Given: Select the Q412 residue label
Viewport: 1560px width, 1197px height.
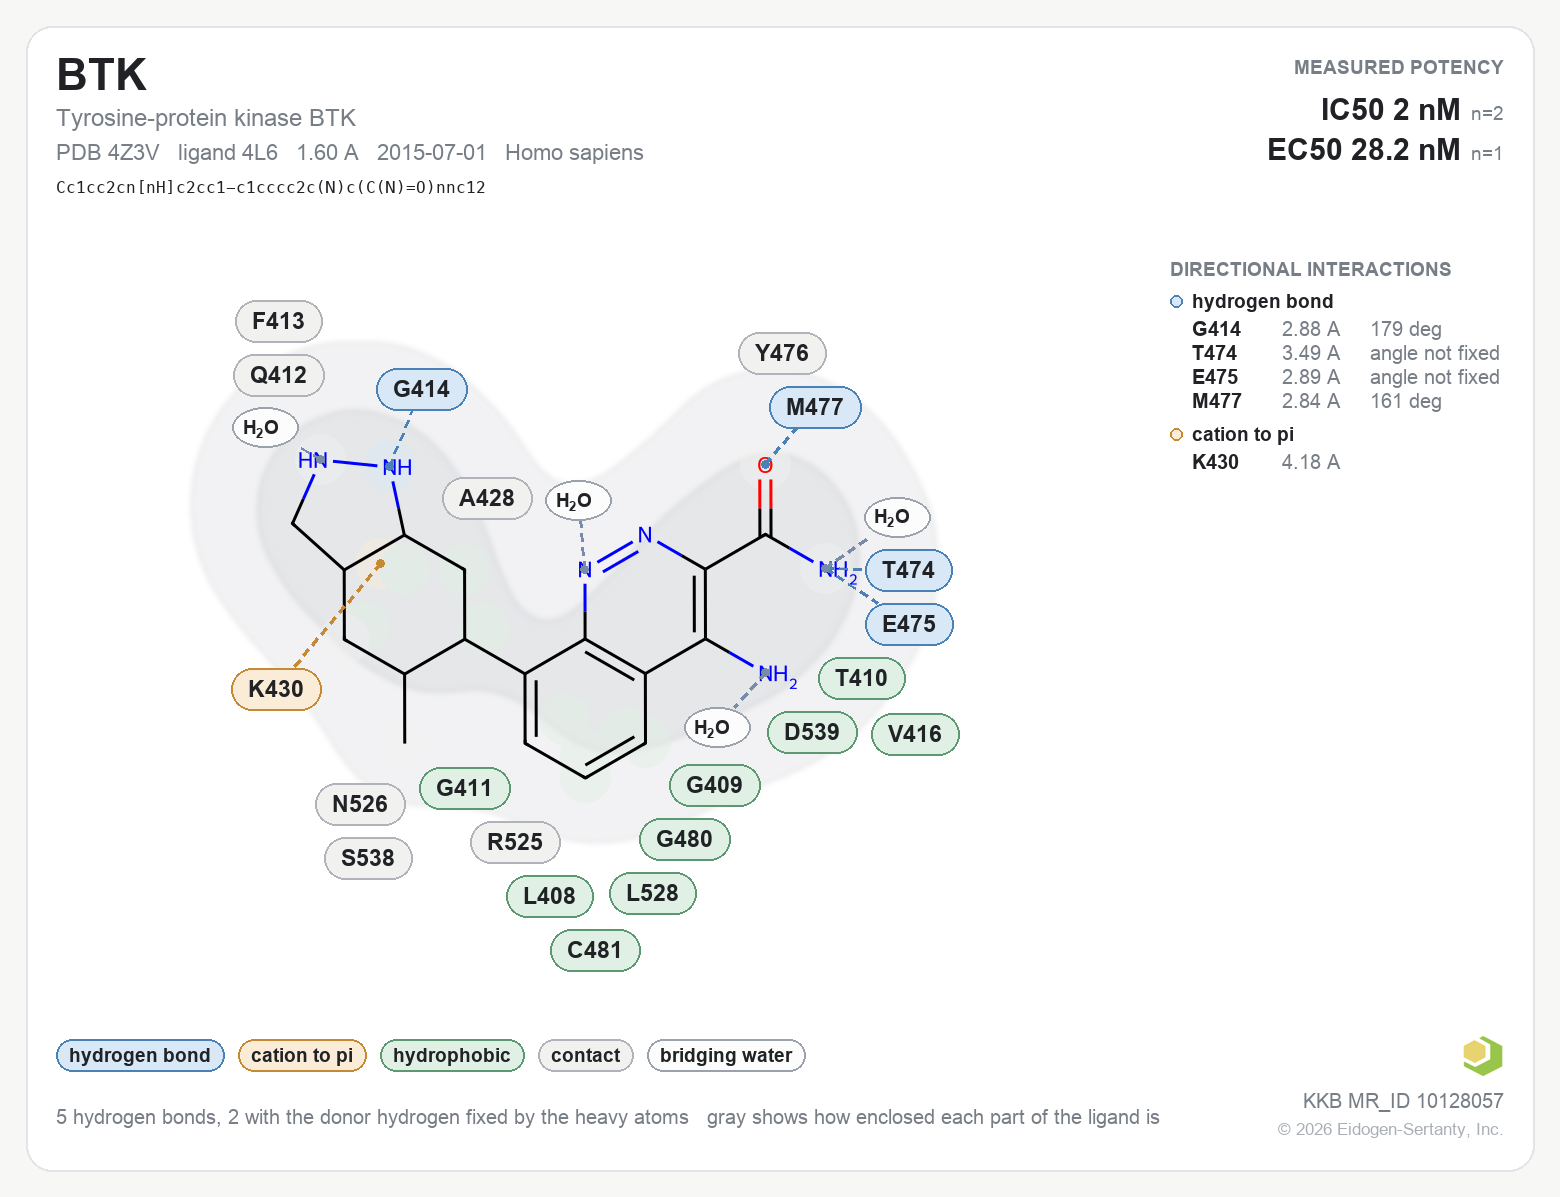Looking at the screenshot, I should (279, 375).
